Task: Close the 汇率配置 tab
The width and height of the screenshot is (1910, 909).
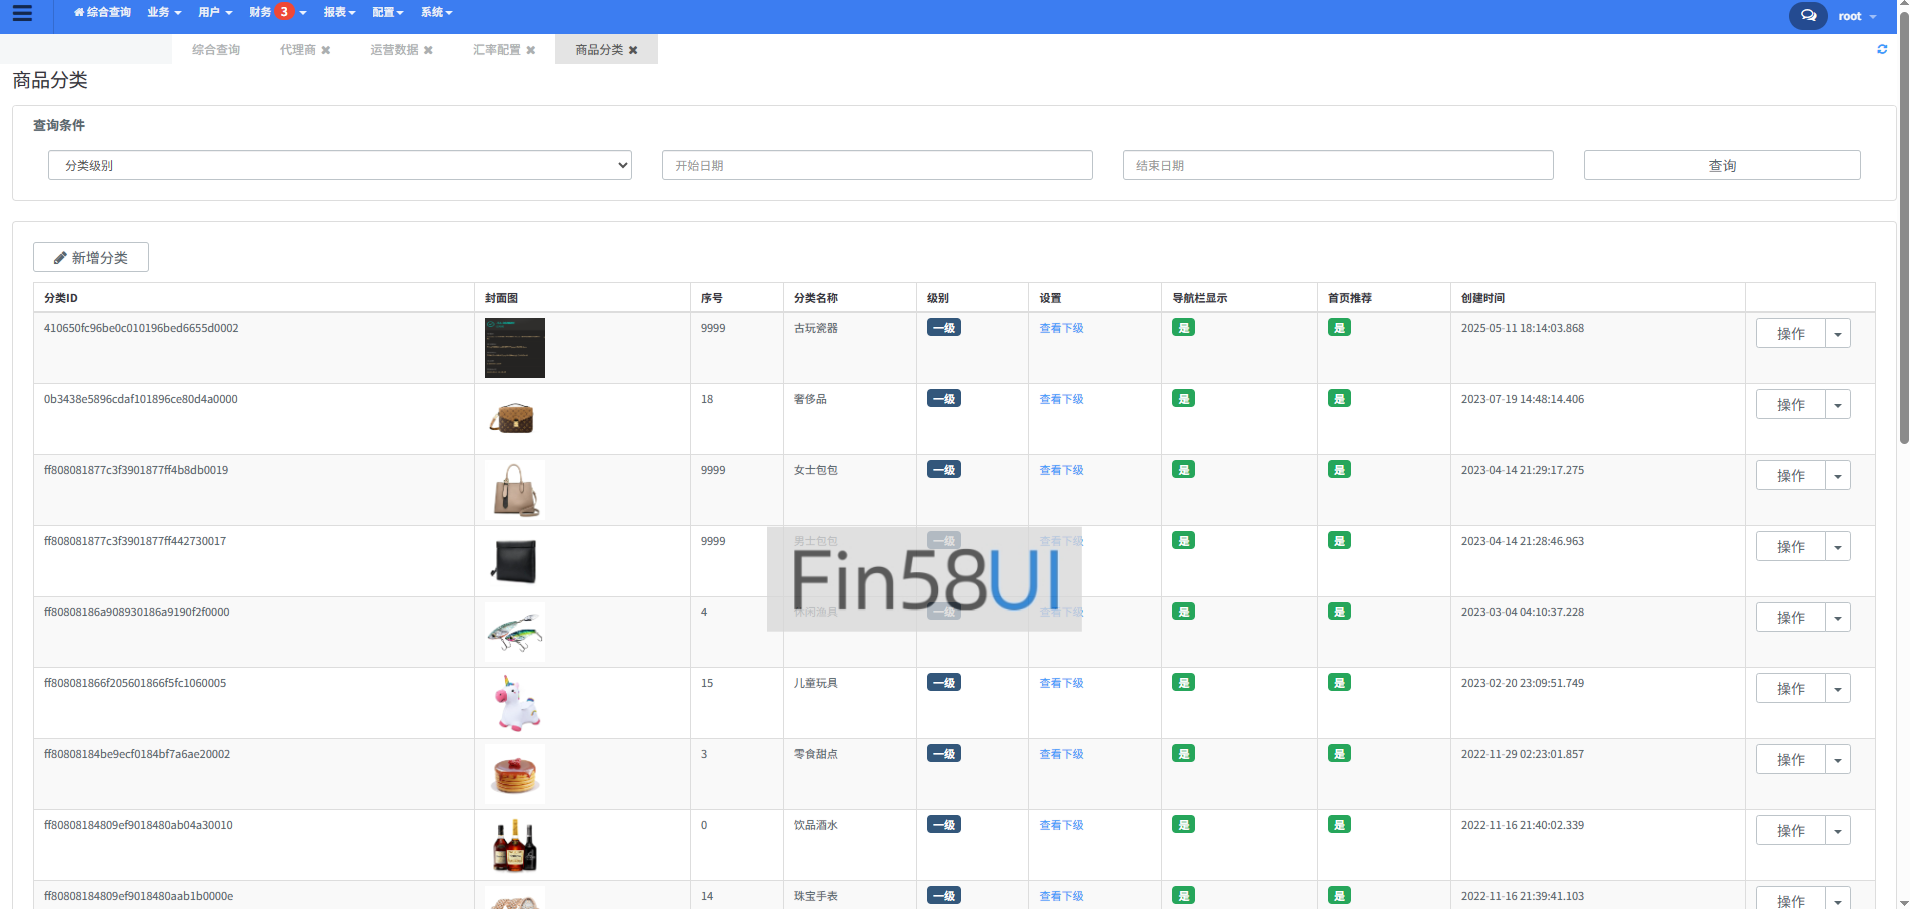Action: 531,50
